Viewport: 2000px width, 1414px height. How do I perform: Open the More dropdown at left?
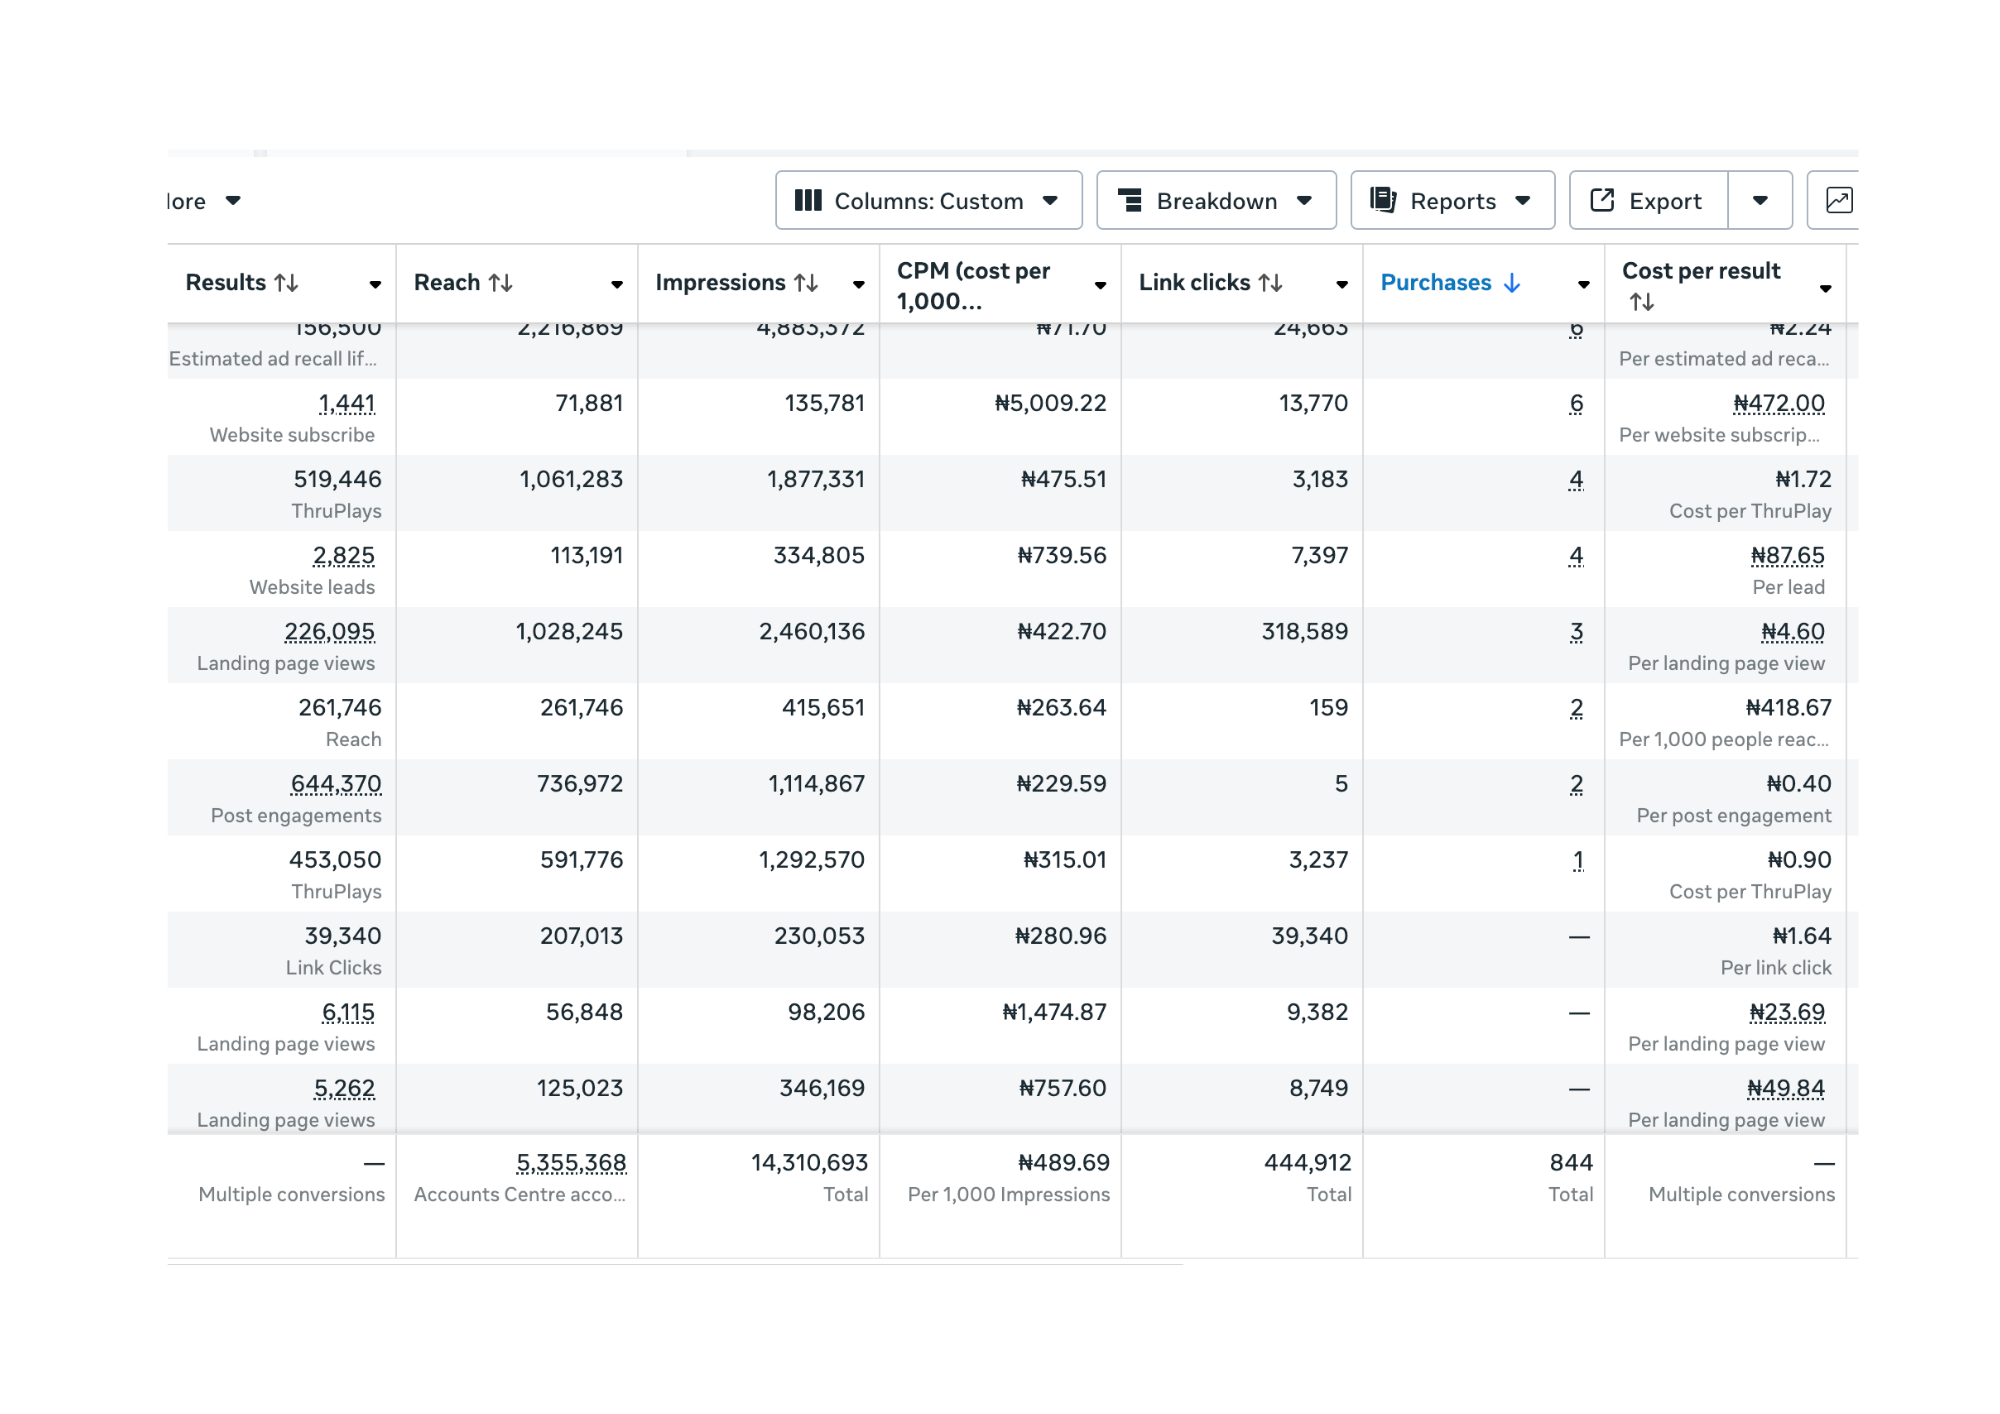coord(204,201)
